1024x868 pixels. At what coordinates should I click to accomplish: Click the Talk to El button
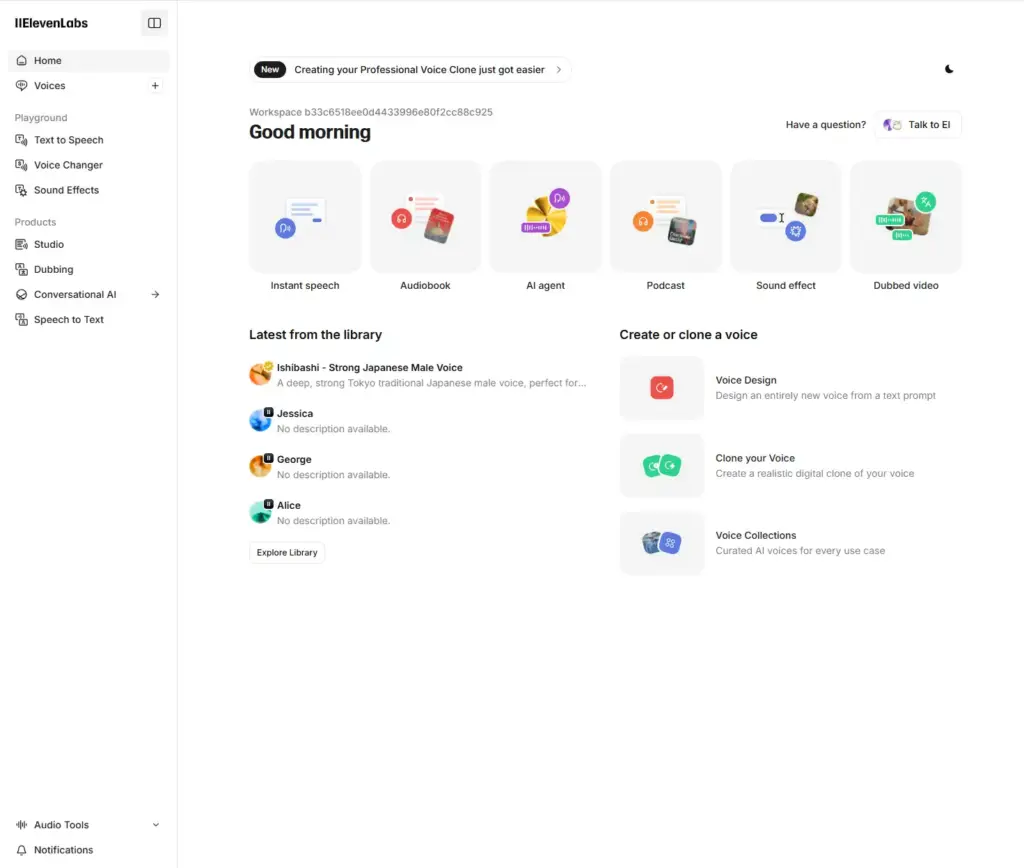tap(918, 125)
